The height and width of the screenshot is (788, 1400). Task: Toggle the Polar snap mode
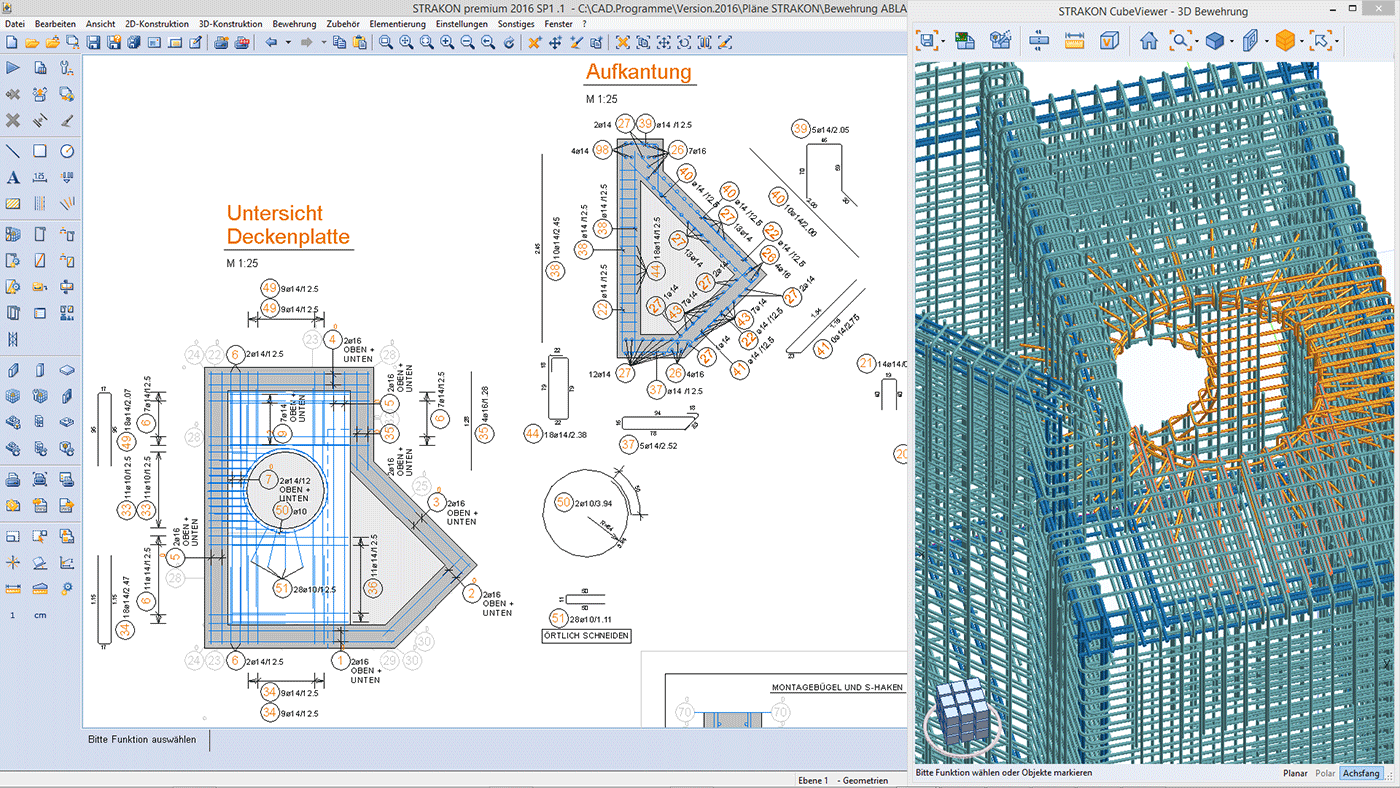click(1325, 773)
